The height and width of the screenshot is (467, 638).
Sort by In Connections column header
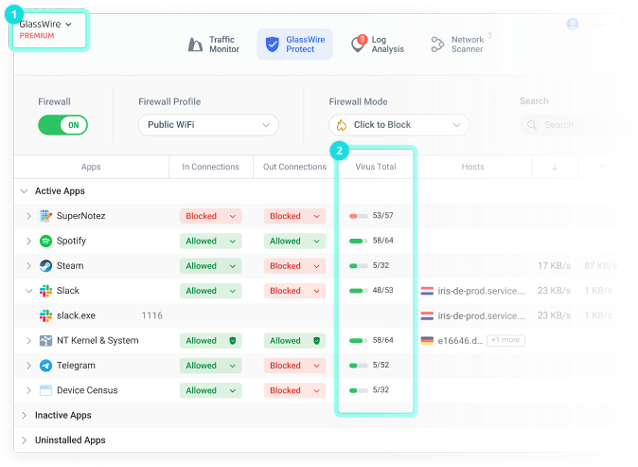pos(211,167)
